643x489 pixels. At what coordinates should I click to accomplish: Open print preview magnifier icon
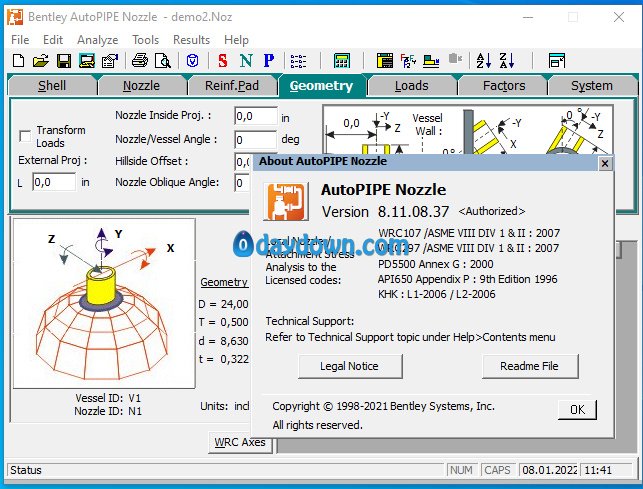[163, 61]
